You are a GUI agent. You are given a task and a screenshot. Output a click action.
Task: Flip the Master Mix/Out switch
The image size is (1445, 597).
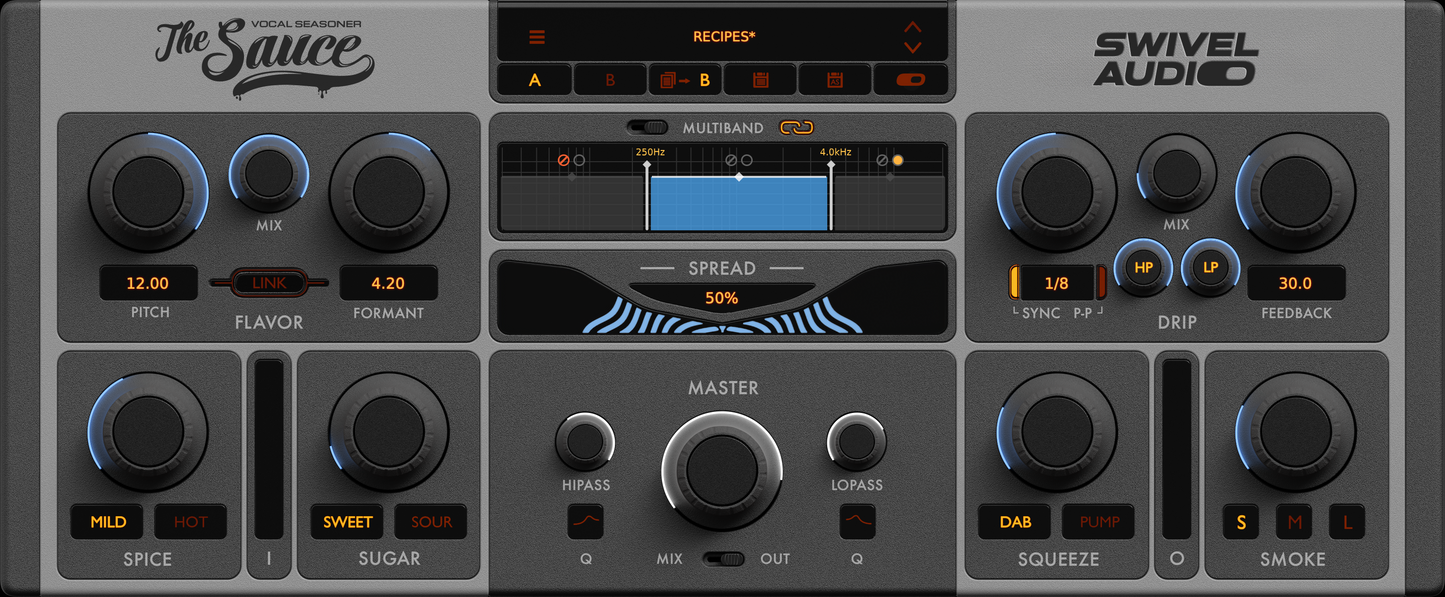723,558
